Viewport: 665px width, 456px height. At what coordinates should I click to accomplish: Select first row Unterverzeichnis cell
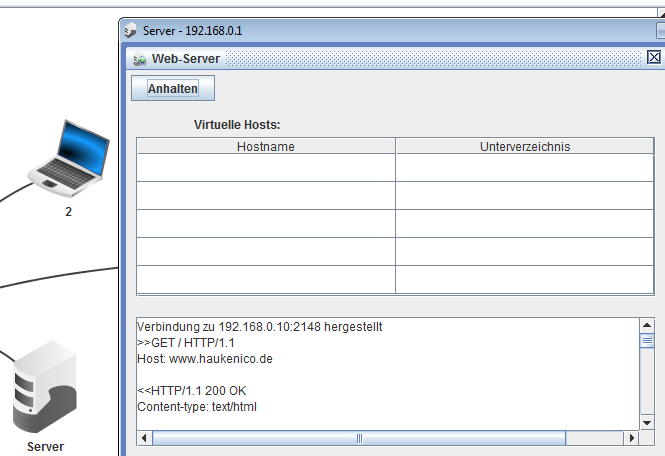pos(524,167)
